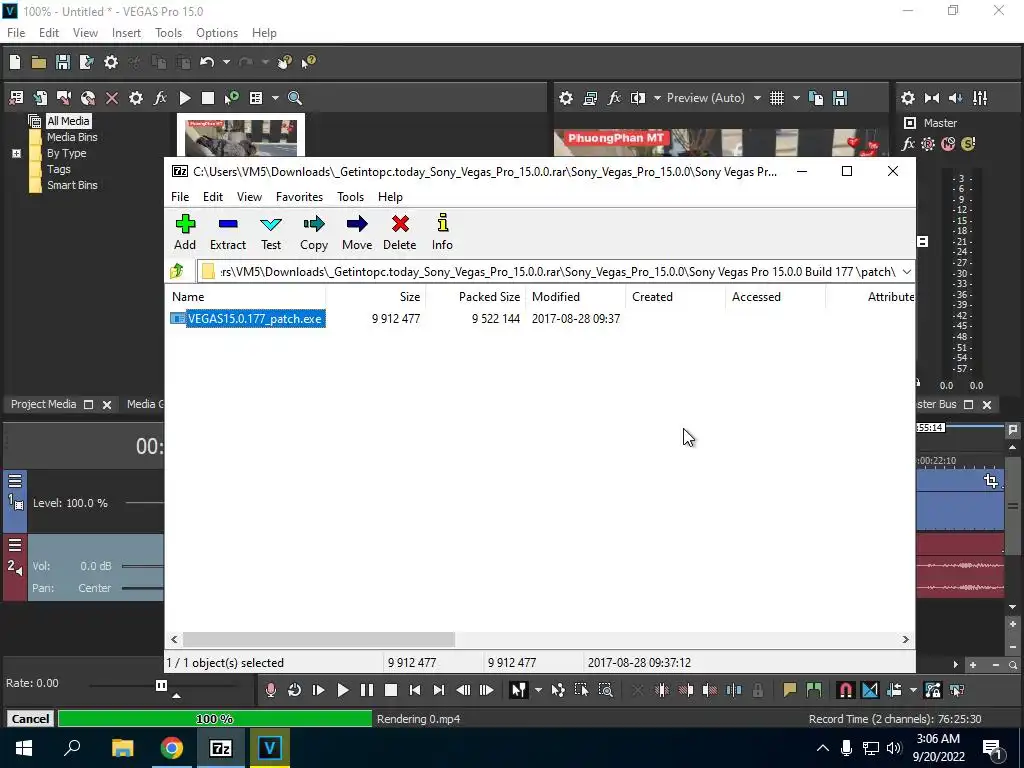Sort 7-Zip list by Modified column
Image resolution: width=1024 pixels, height=768 pixels.
click(575, 296)
